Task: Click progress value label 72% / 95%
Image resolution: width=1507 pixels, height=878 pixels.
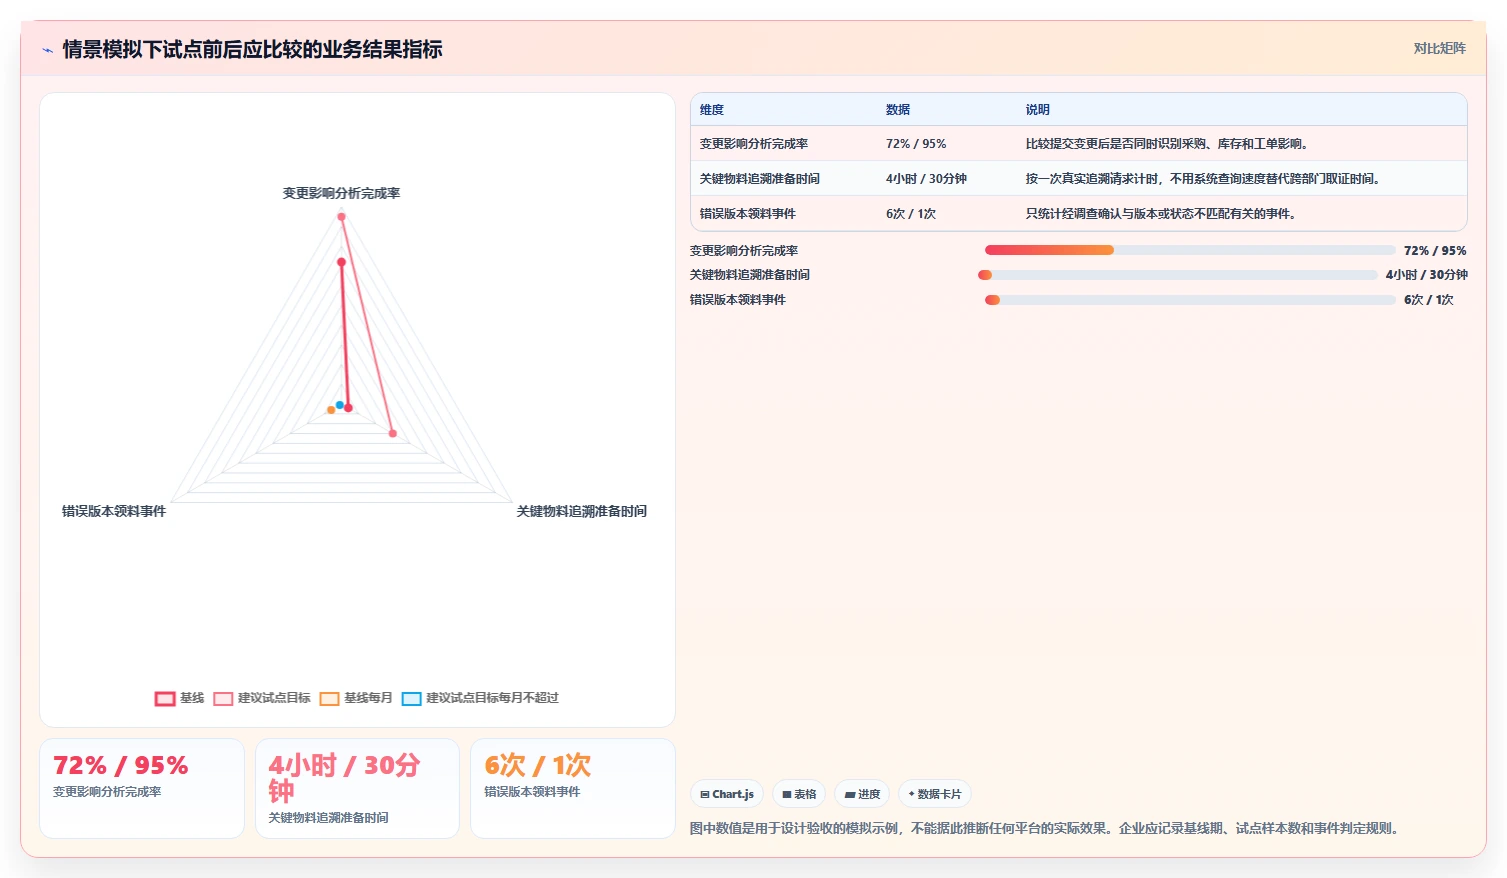Action: 1435,251
